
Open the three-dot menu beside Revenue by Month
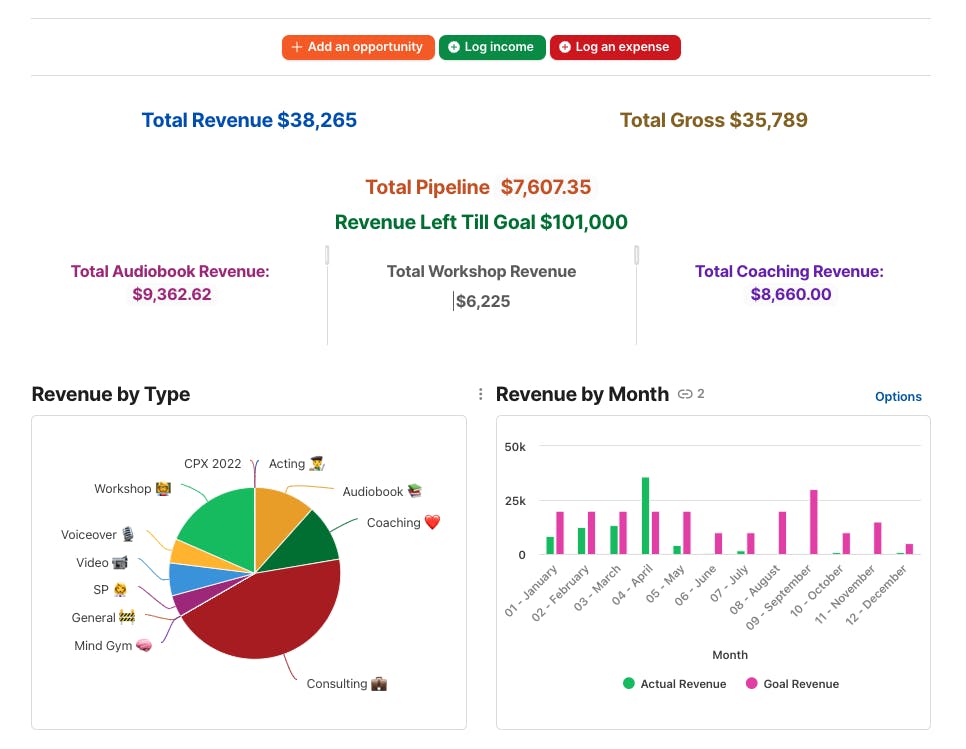coord(481,394)
